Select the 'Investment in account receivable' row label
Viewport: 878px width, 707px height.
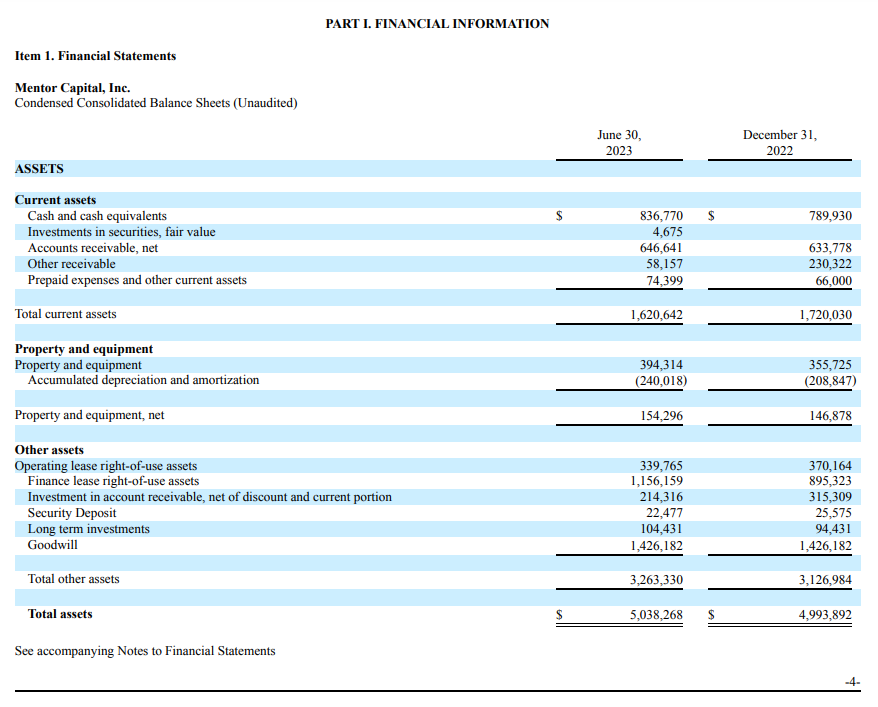pyautogui.click(x=209, y=497)
